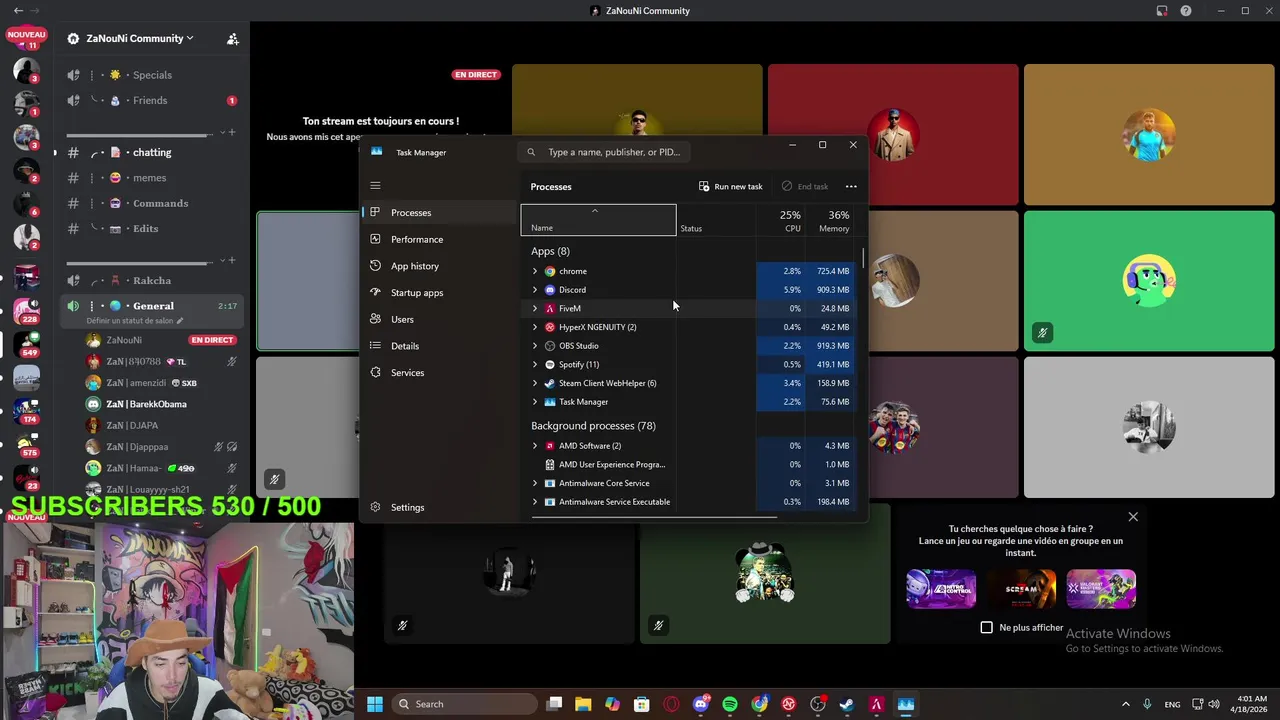Viewport: 1280px width, 720px height.
Task: Open Task Manager Settings
Action: pyautogui.click(x=438, y=507)
